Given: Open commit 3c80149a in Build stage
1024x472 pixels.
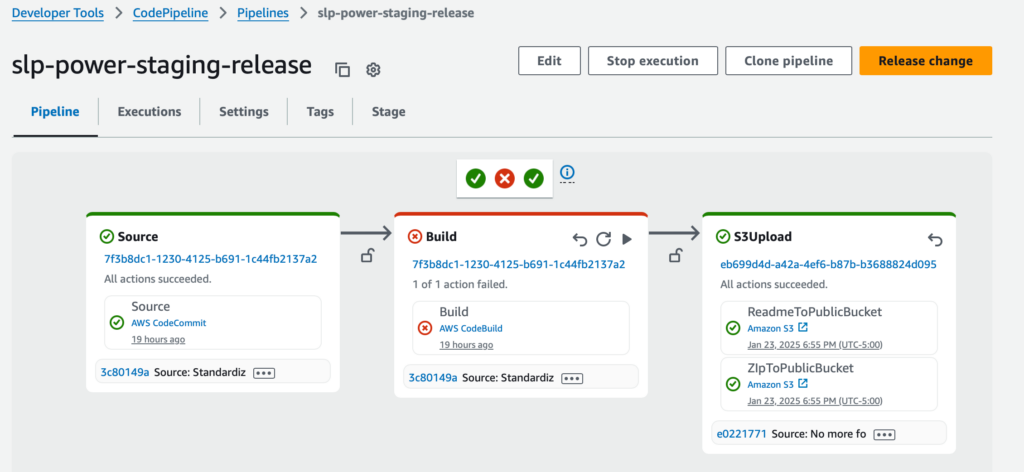Looking at the screenshot, I should (433, 377).
